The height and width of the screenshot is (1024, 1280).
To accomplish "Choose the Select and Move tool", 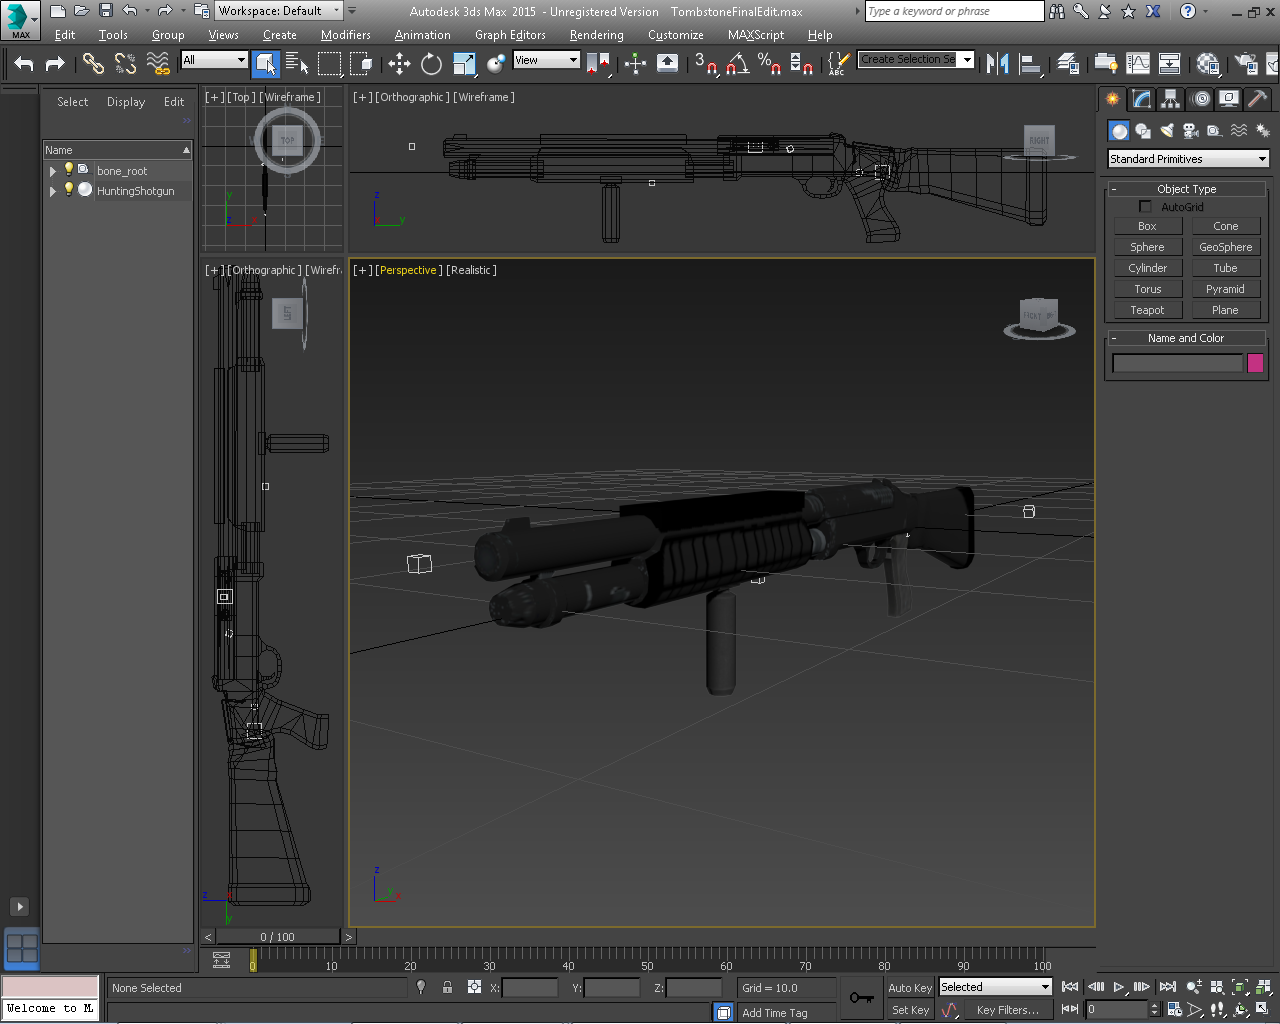I will tap(399, 63).
